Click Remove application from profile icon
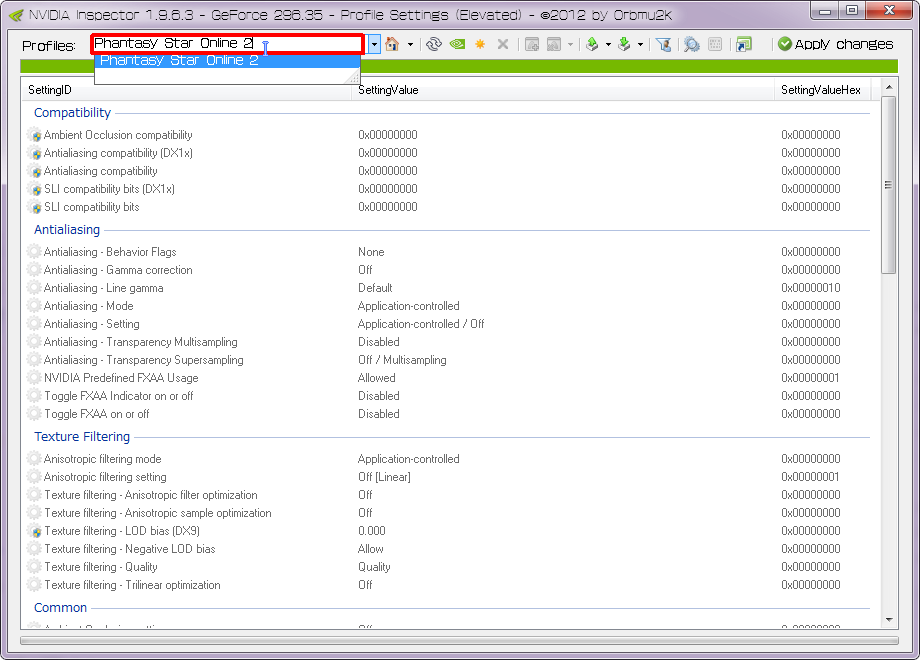 click(553, 44)
